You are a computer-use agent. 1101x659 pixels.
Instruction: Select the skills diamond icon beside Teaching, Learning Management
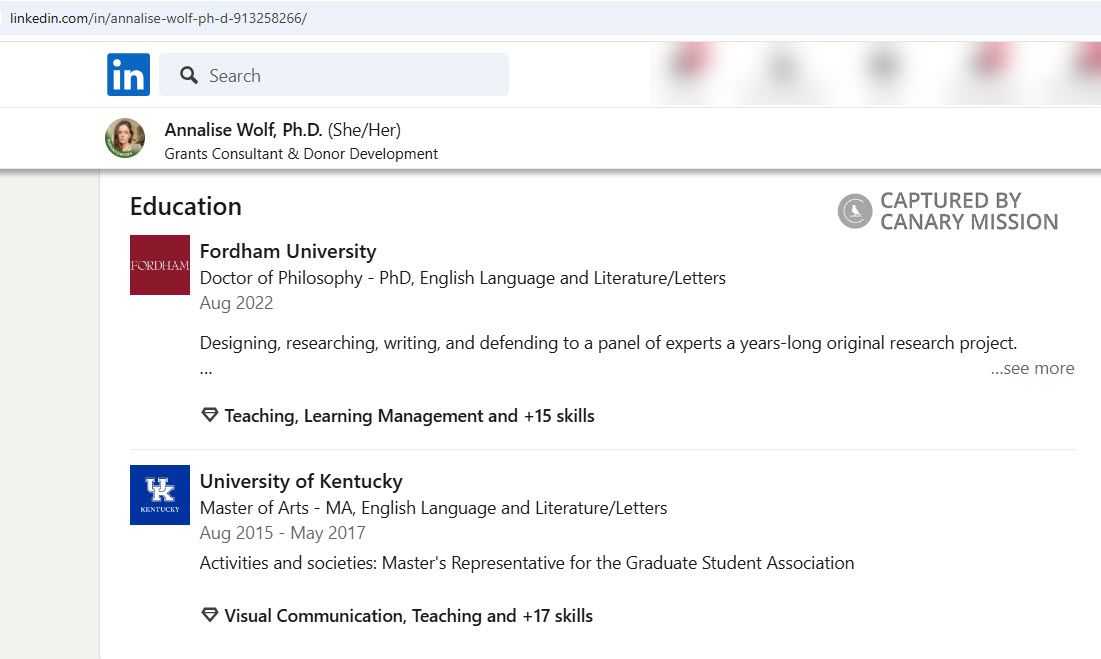[209, 415]
